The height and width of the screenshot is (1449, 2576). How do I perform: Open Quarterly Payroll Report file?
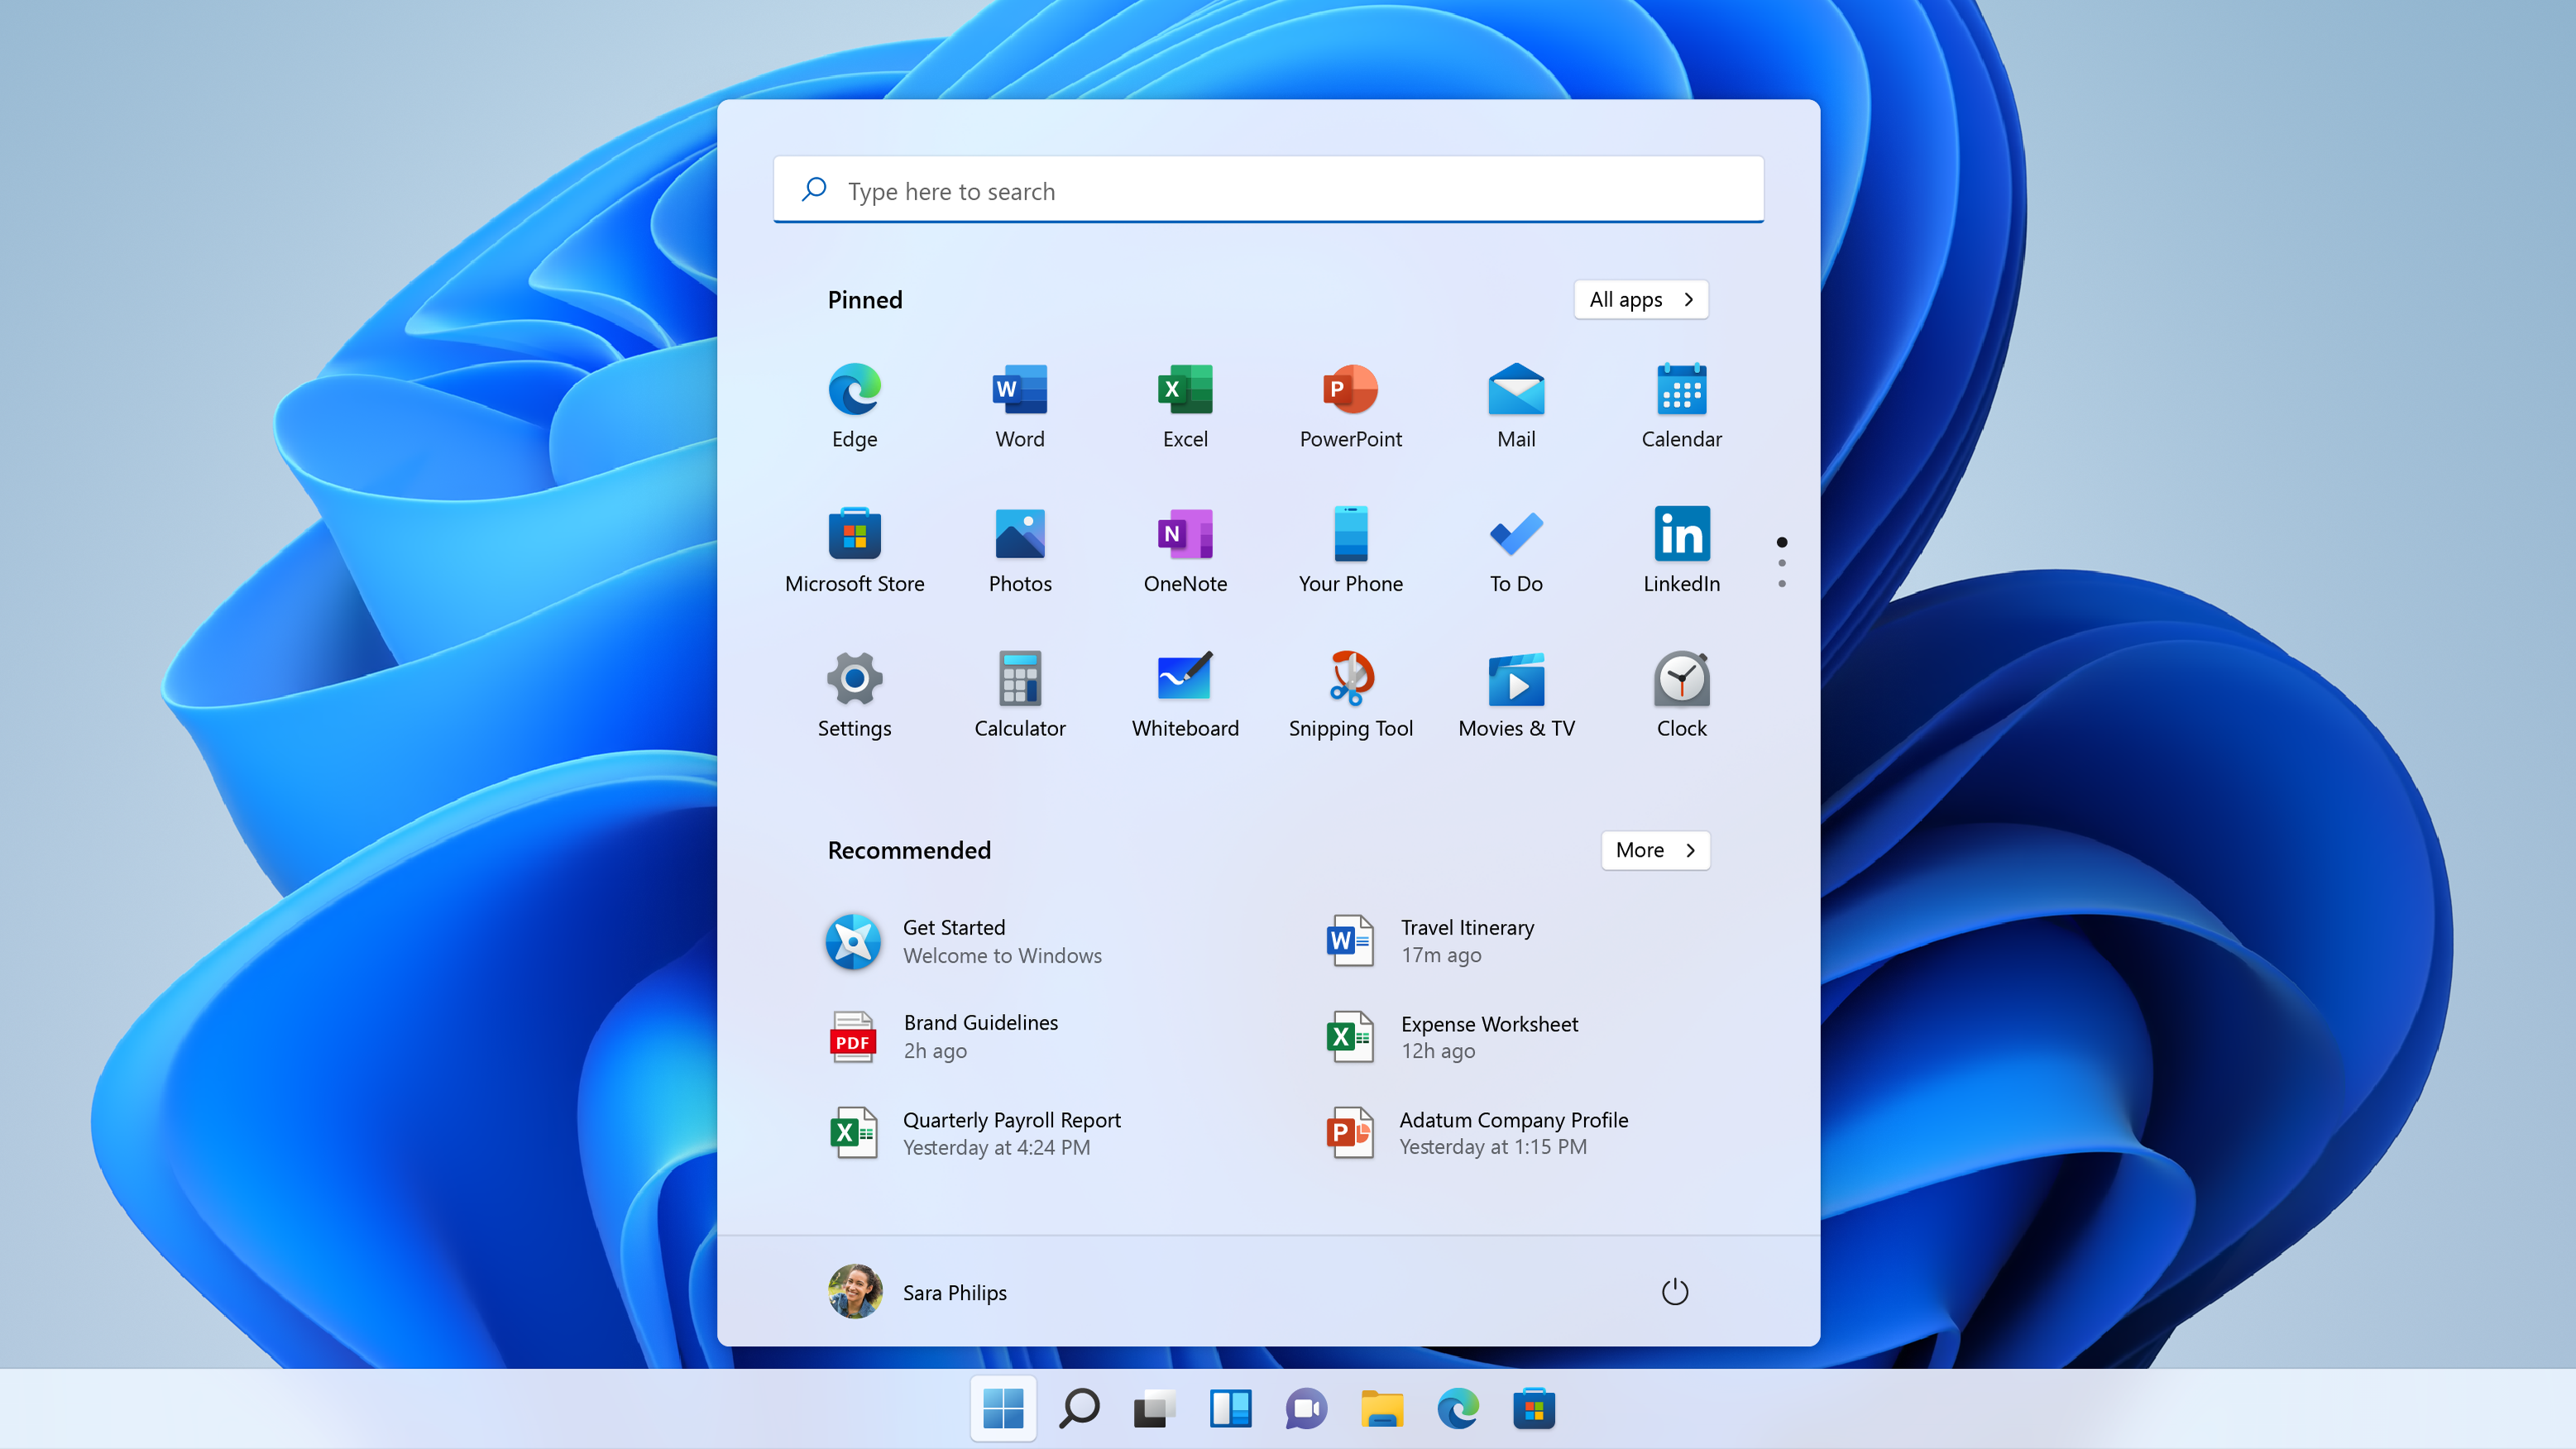click(x=1010, y=1132)
